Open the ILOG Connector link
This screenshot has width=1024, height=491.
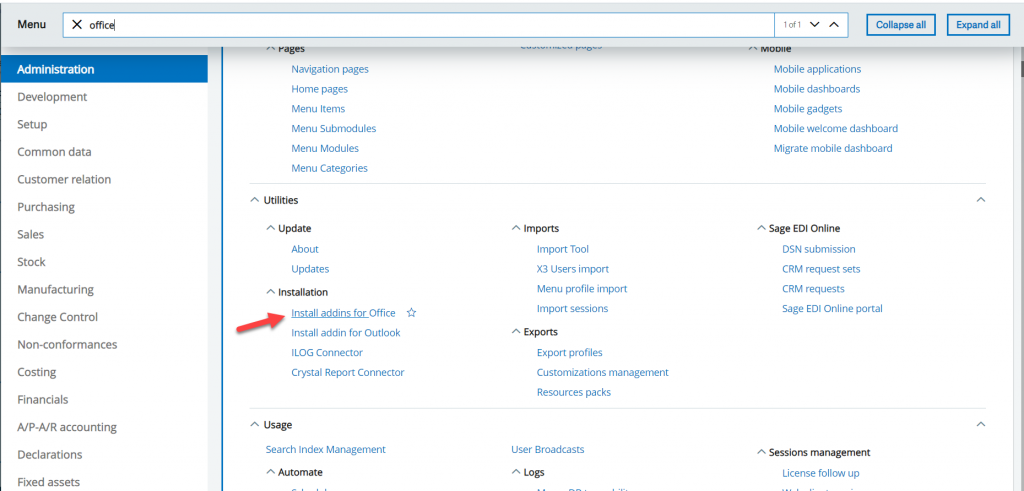[x=327, y=353]
